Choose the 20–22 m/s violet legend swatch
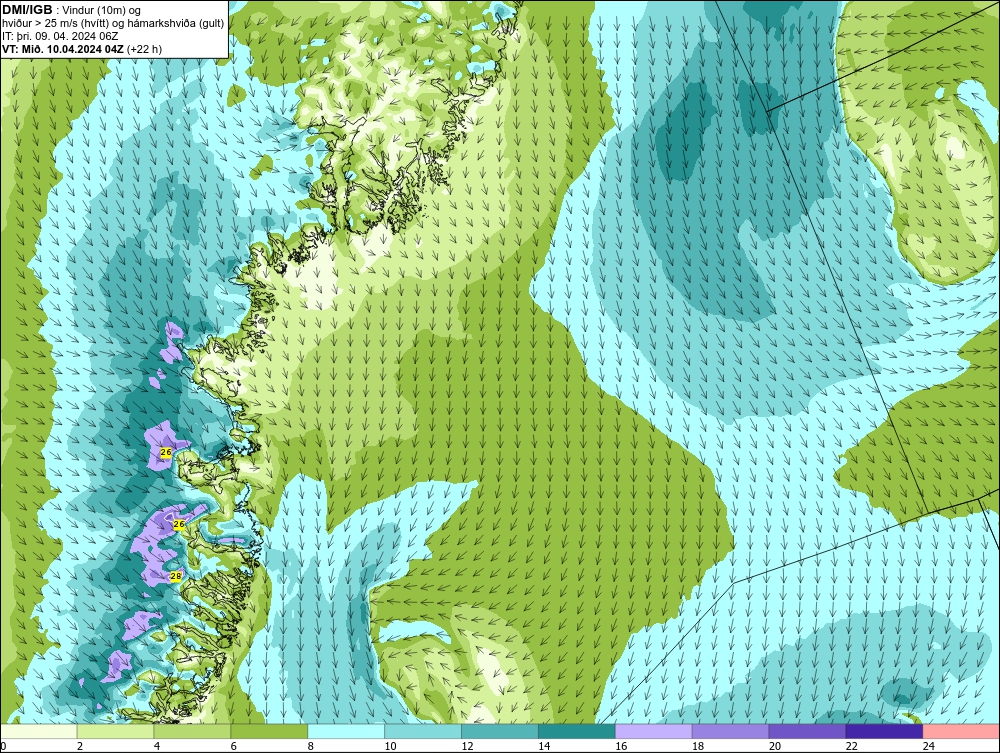1000x753 pixels. [807, 731]
